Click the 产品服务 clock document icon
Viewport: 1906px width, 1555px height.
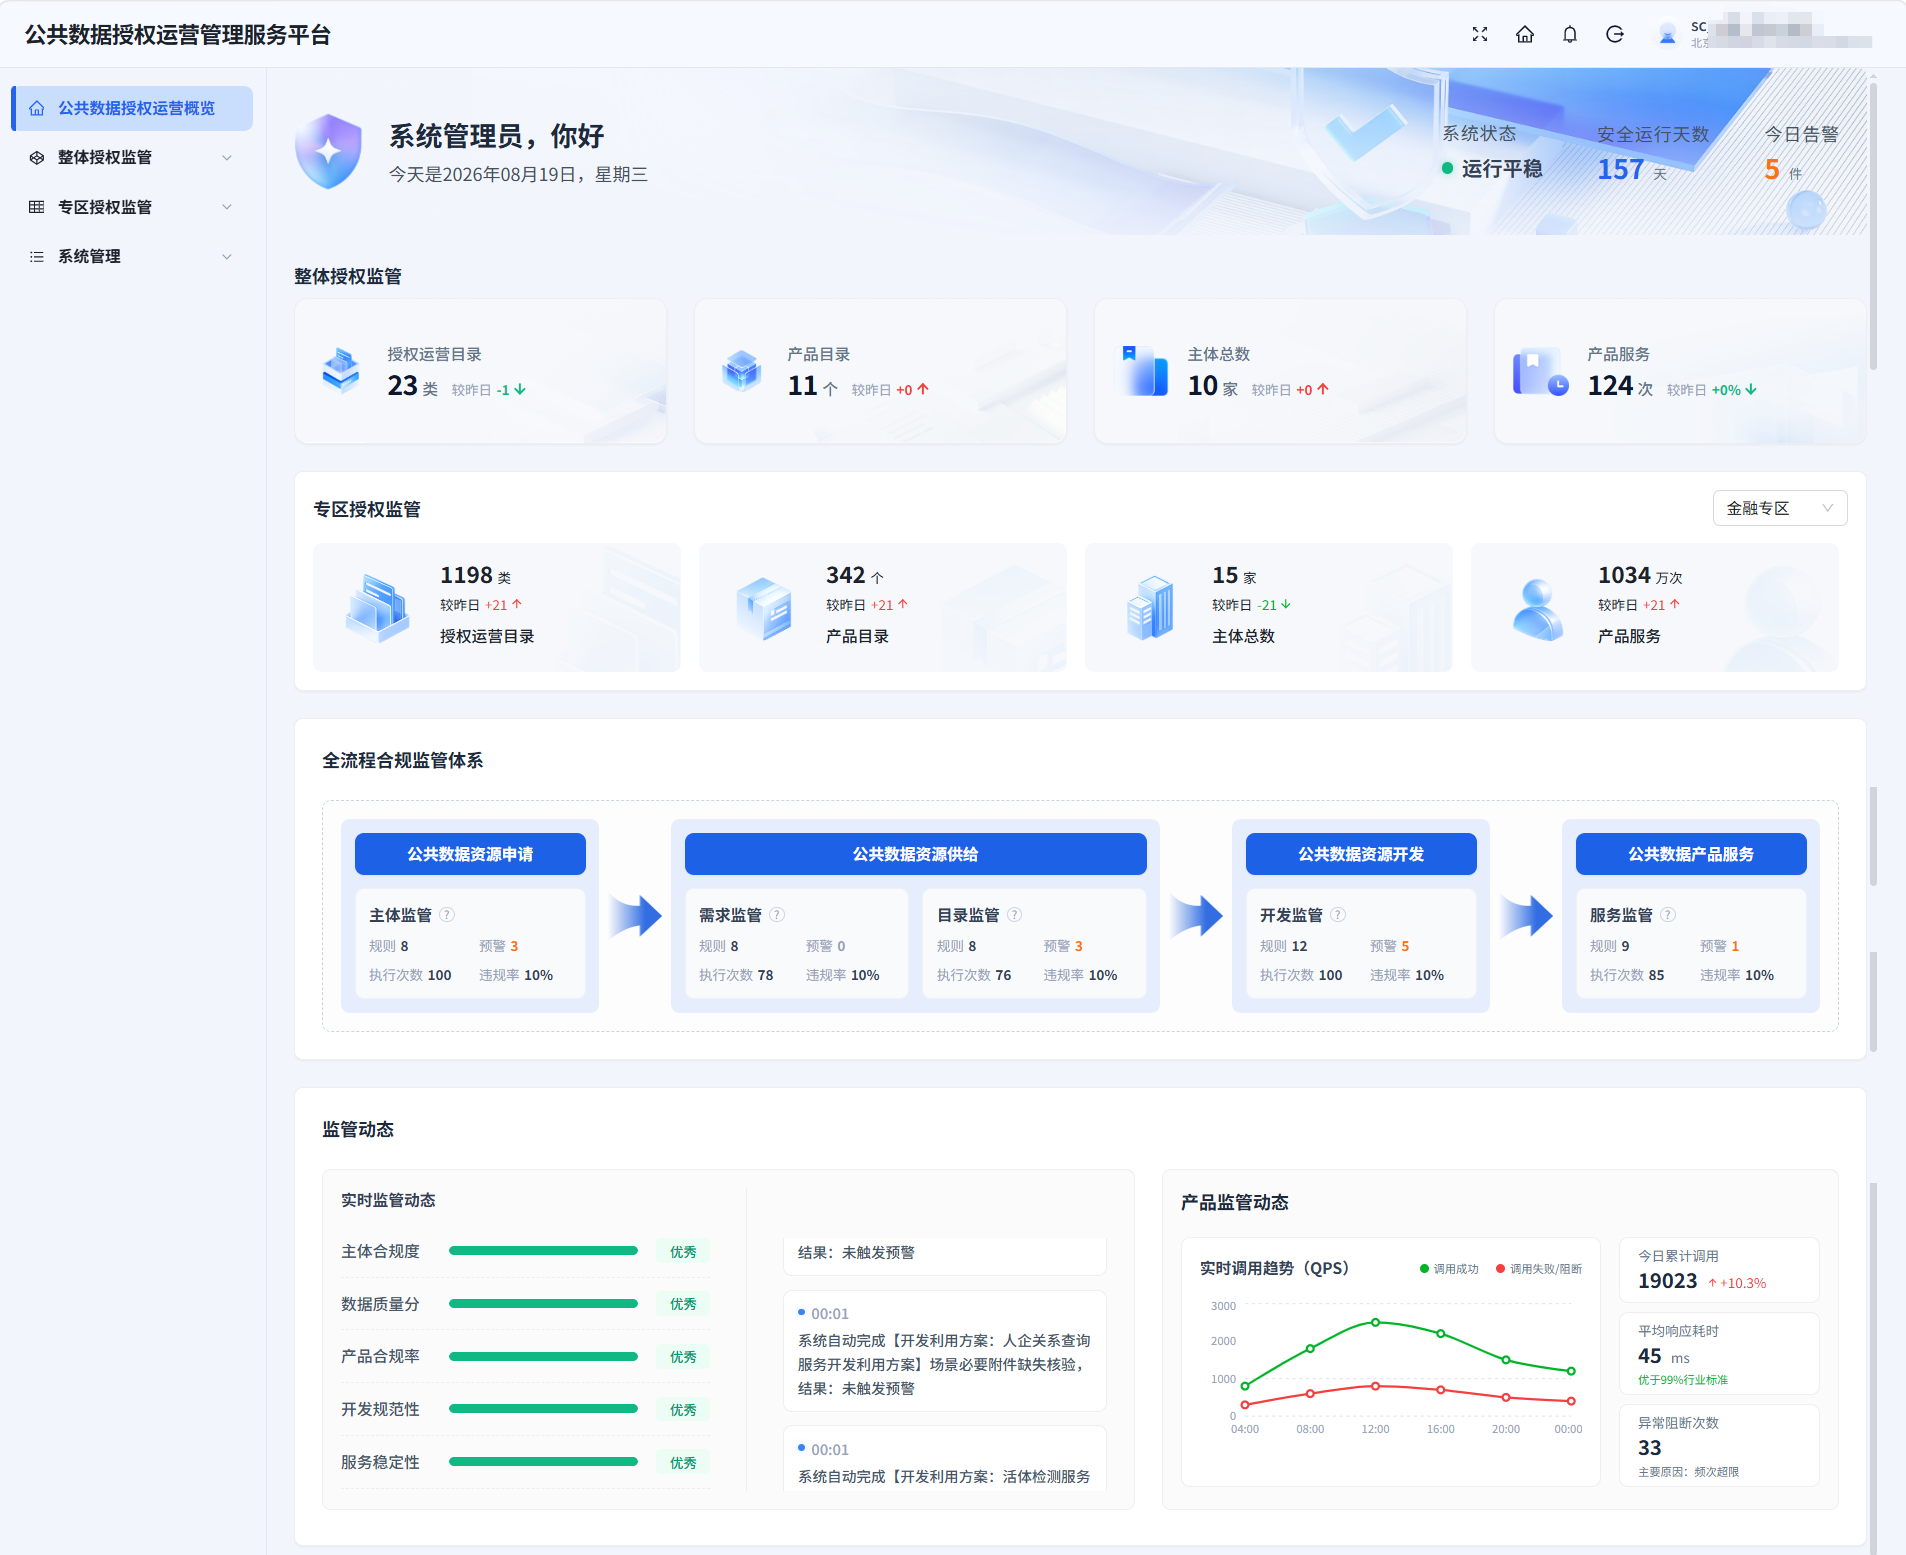pyautogui.click(x=1541, y=372)
